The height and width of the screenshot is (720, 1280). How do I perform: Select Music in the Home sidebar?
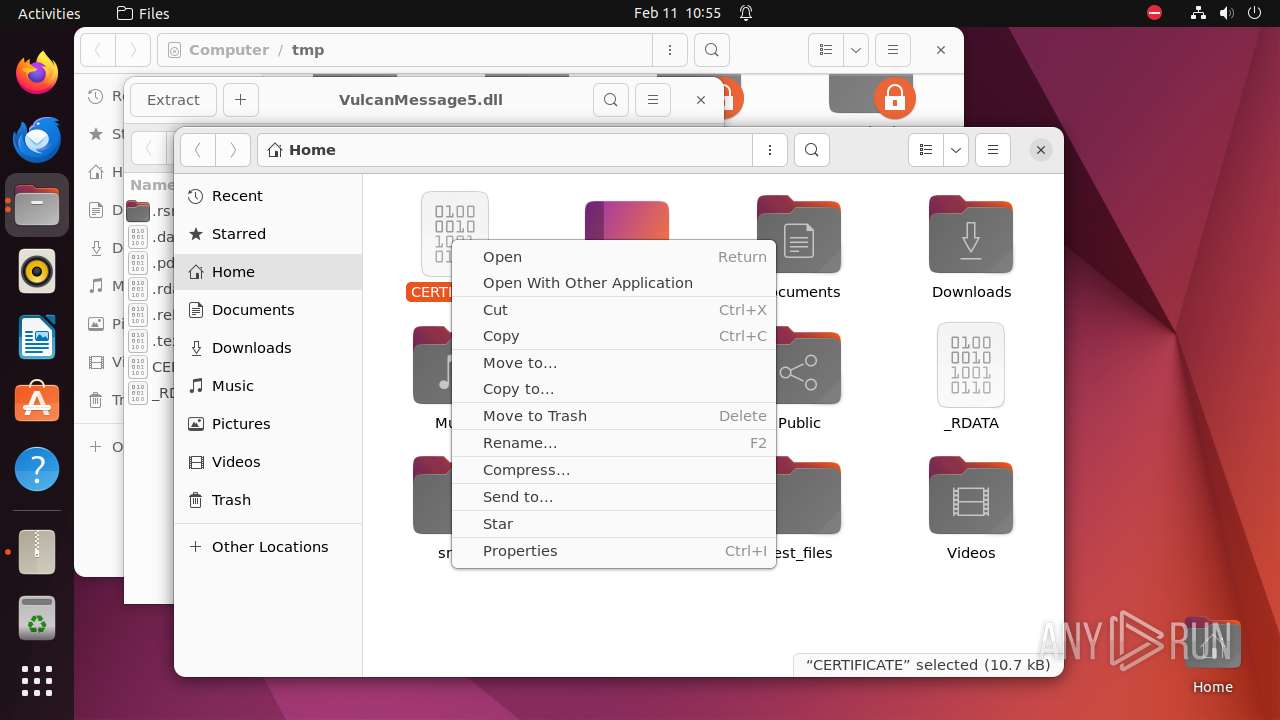pos(268,386)
